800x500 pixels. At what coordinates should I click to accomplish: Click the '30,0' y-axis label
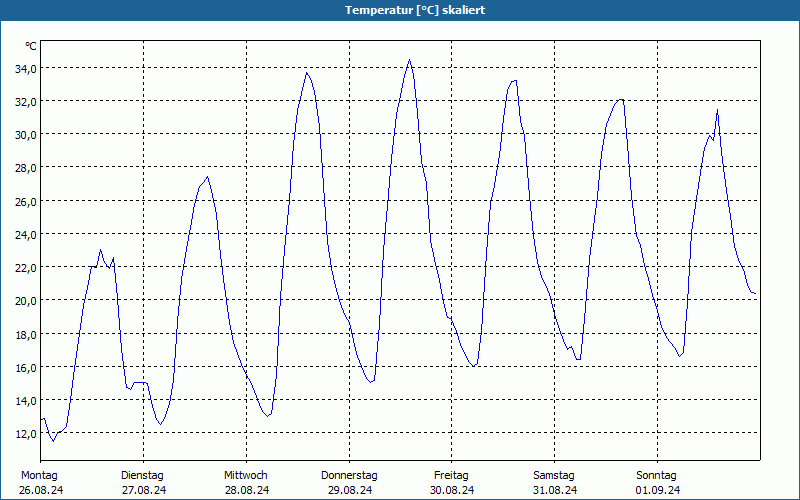(x=26, y=135)
